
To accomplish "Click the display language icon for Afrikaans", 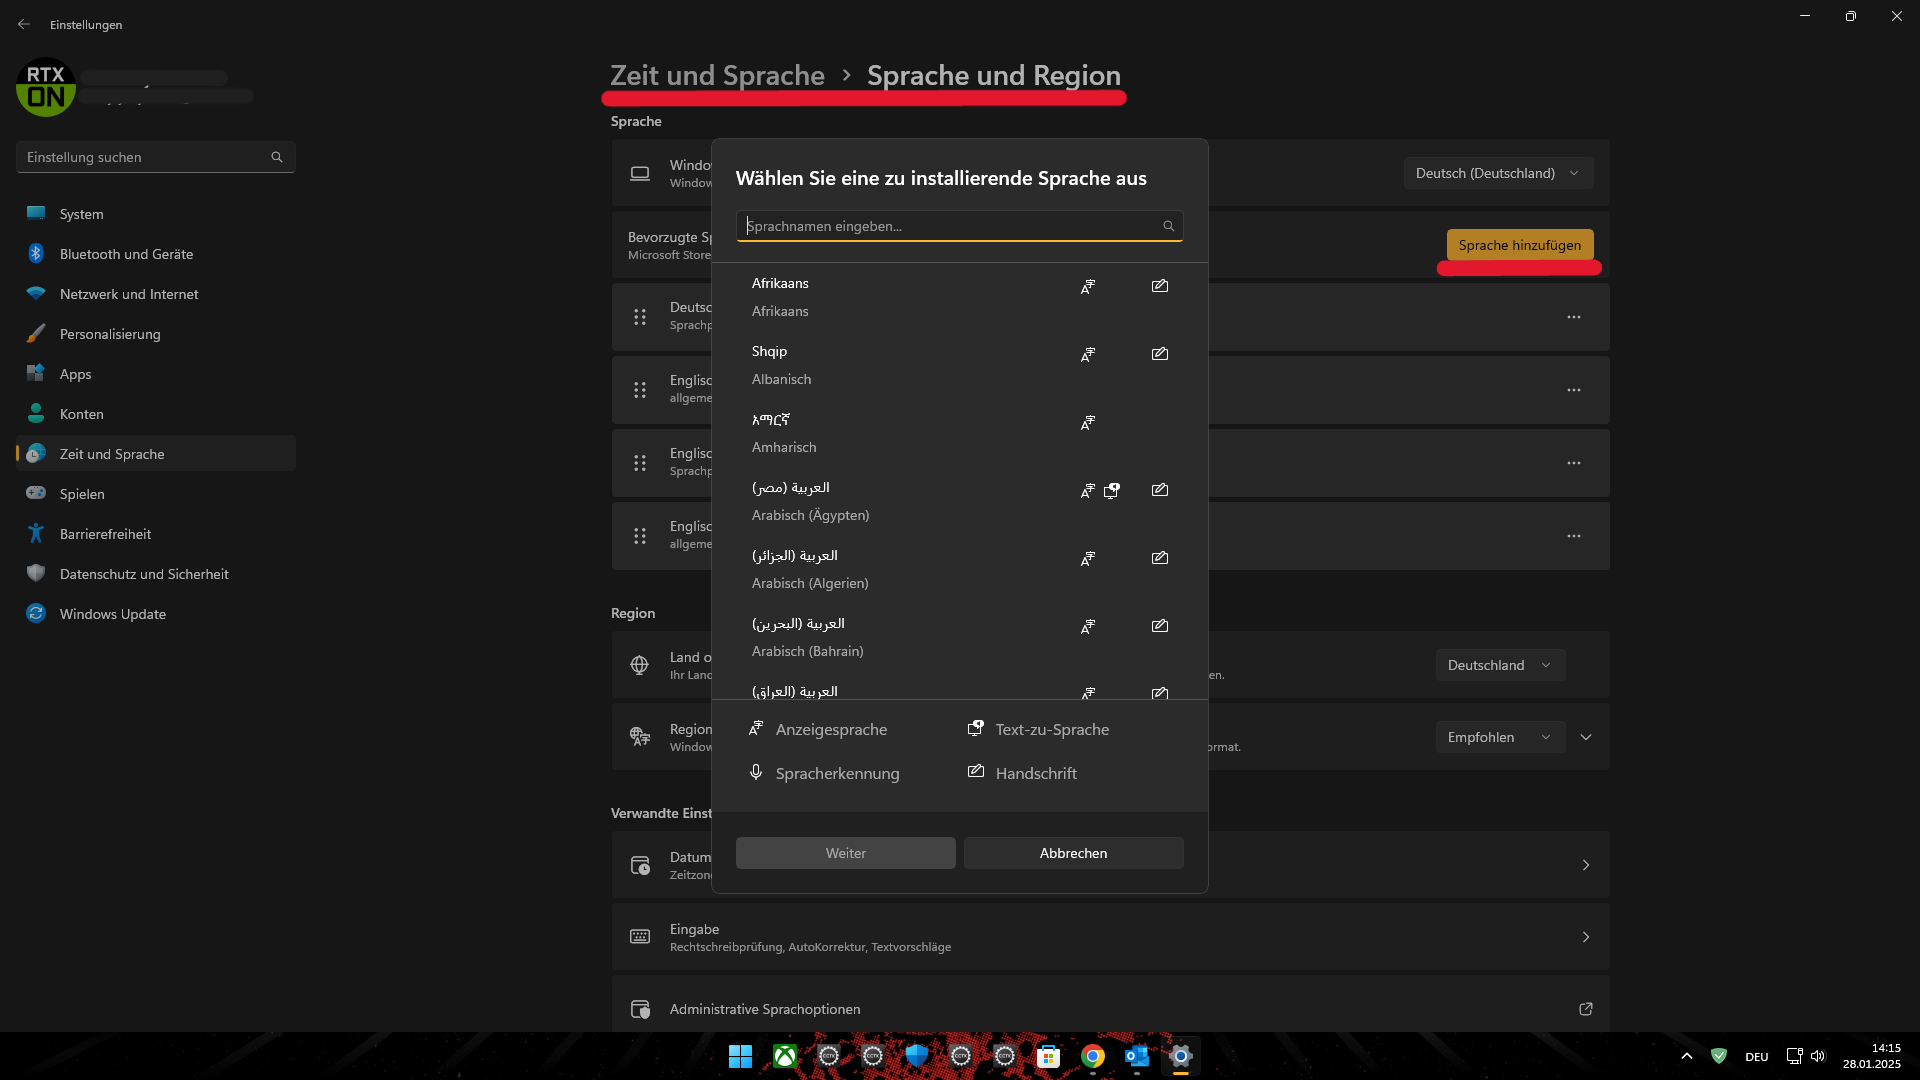I will [x=1088, y=287].
